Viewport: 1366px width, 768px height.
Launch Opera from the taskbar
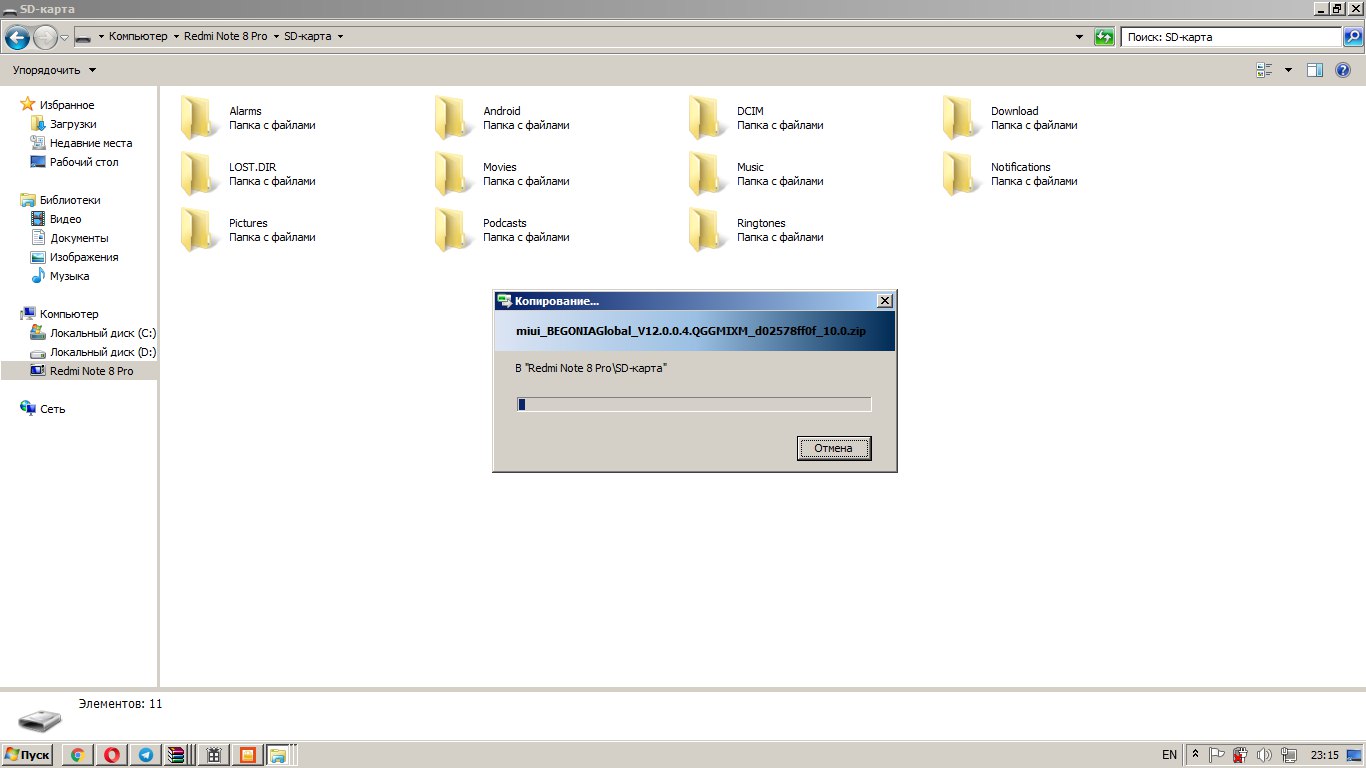(x=111, y=755)
